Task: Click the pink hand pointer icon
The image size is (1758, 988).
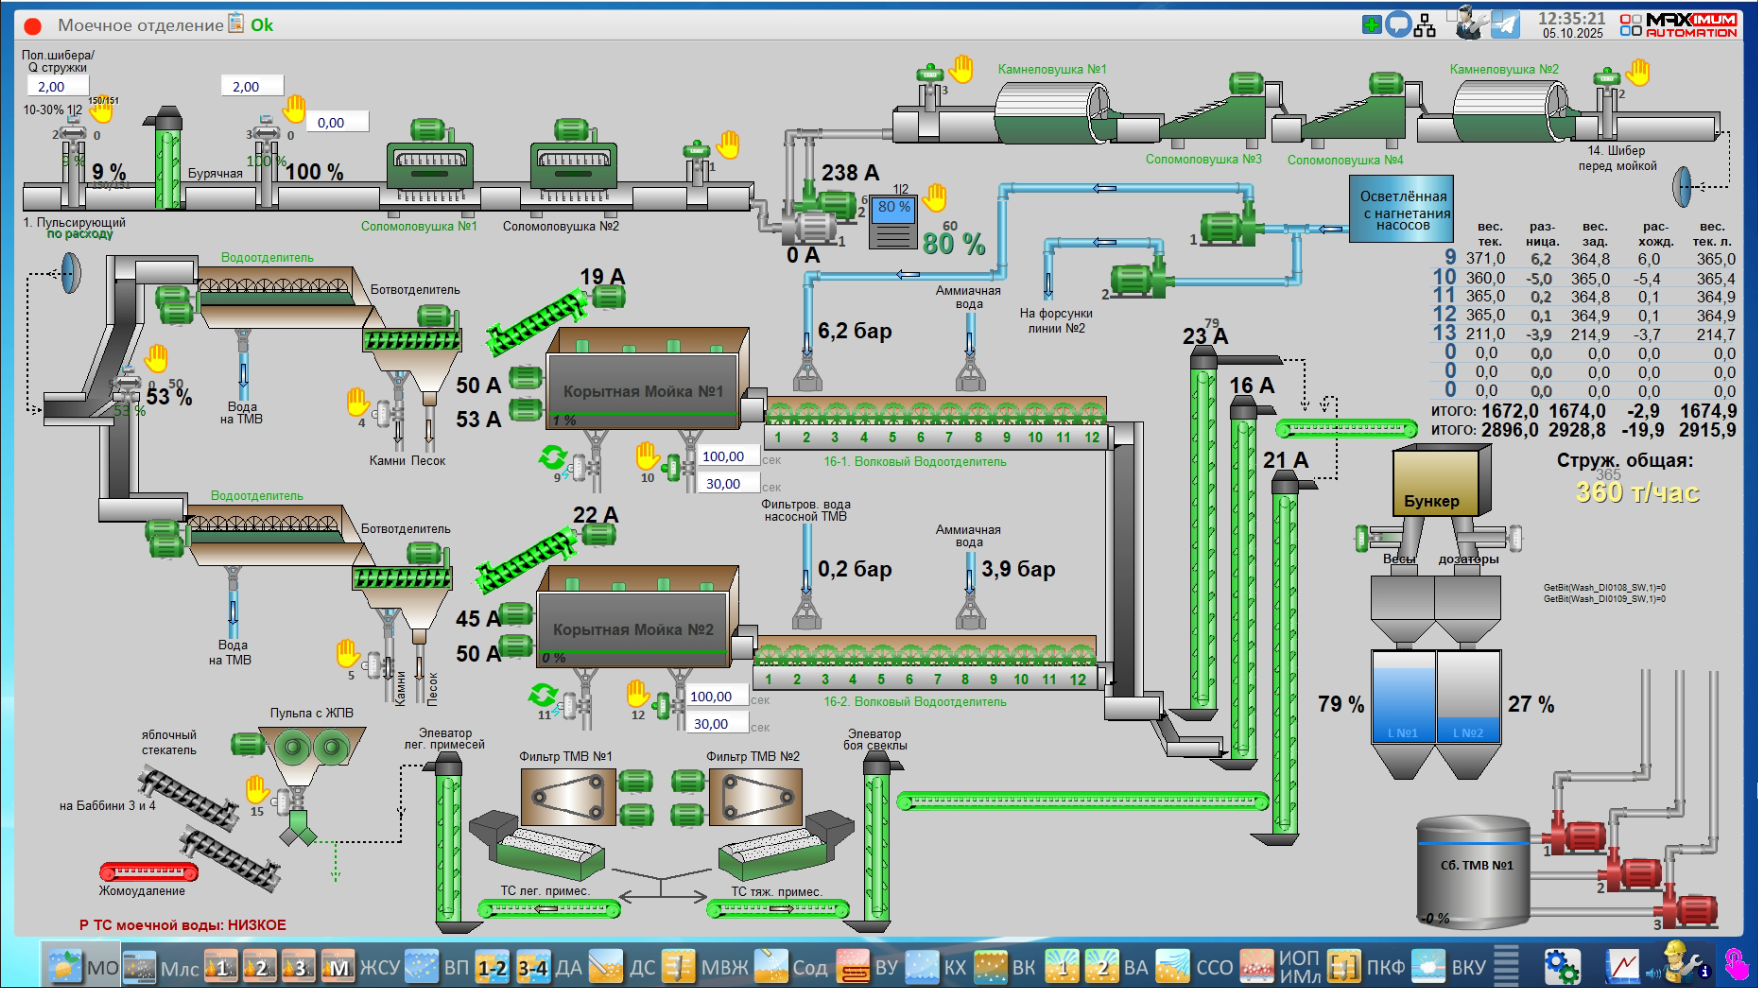Action: pyautogui.click(x=1736, y=965)
